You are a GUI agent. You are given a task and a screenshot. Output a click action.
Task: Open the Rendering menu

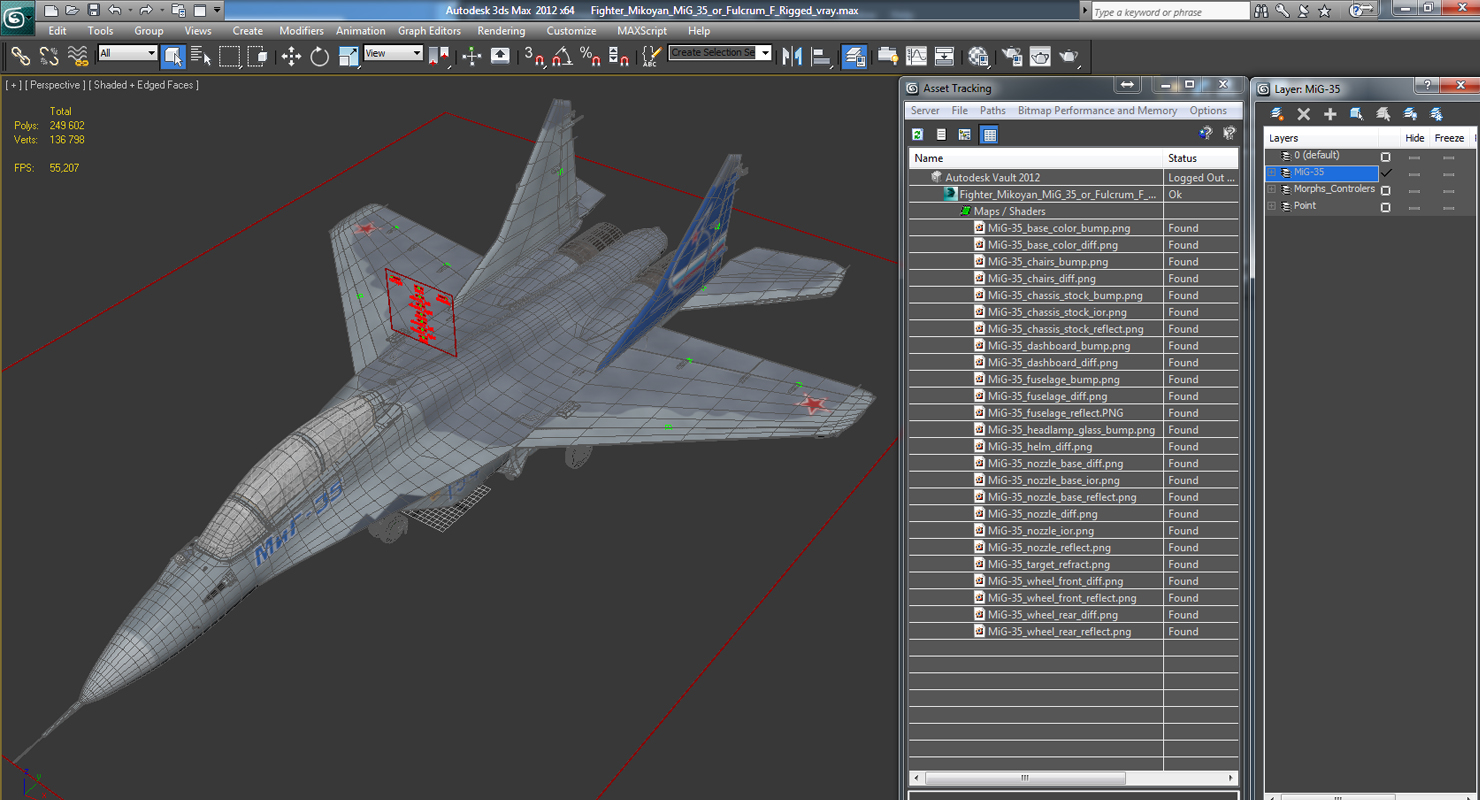pyautogui.click(x=501, y=31)
